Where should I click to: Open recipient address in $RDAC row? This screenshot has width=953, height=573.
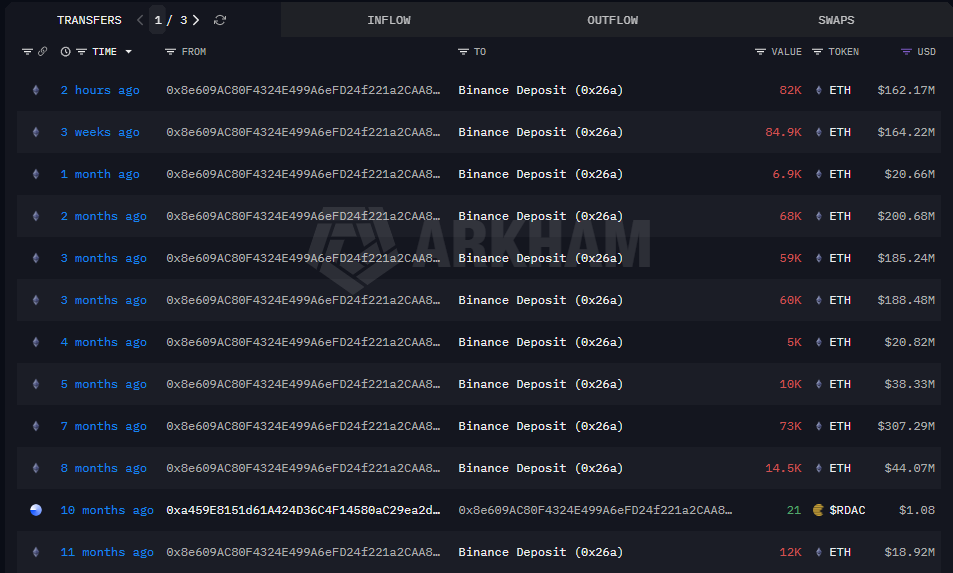coord(595,510)
